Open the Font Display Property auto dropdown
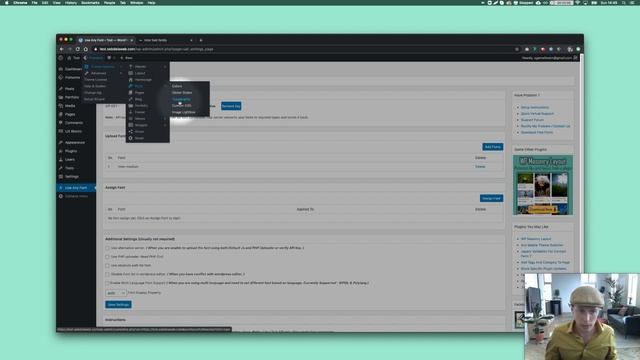640x360 pixels. point(116,293)
